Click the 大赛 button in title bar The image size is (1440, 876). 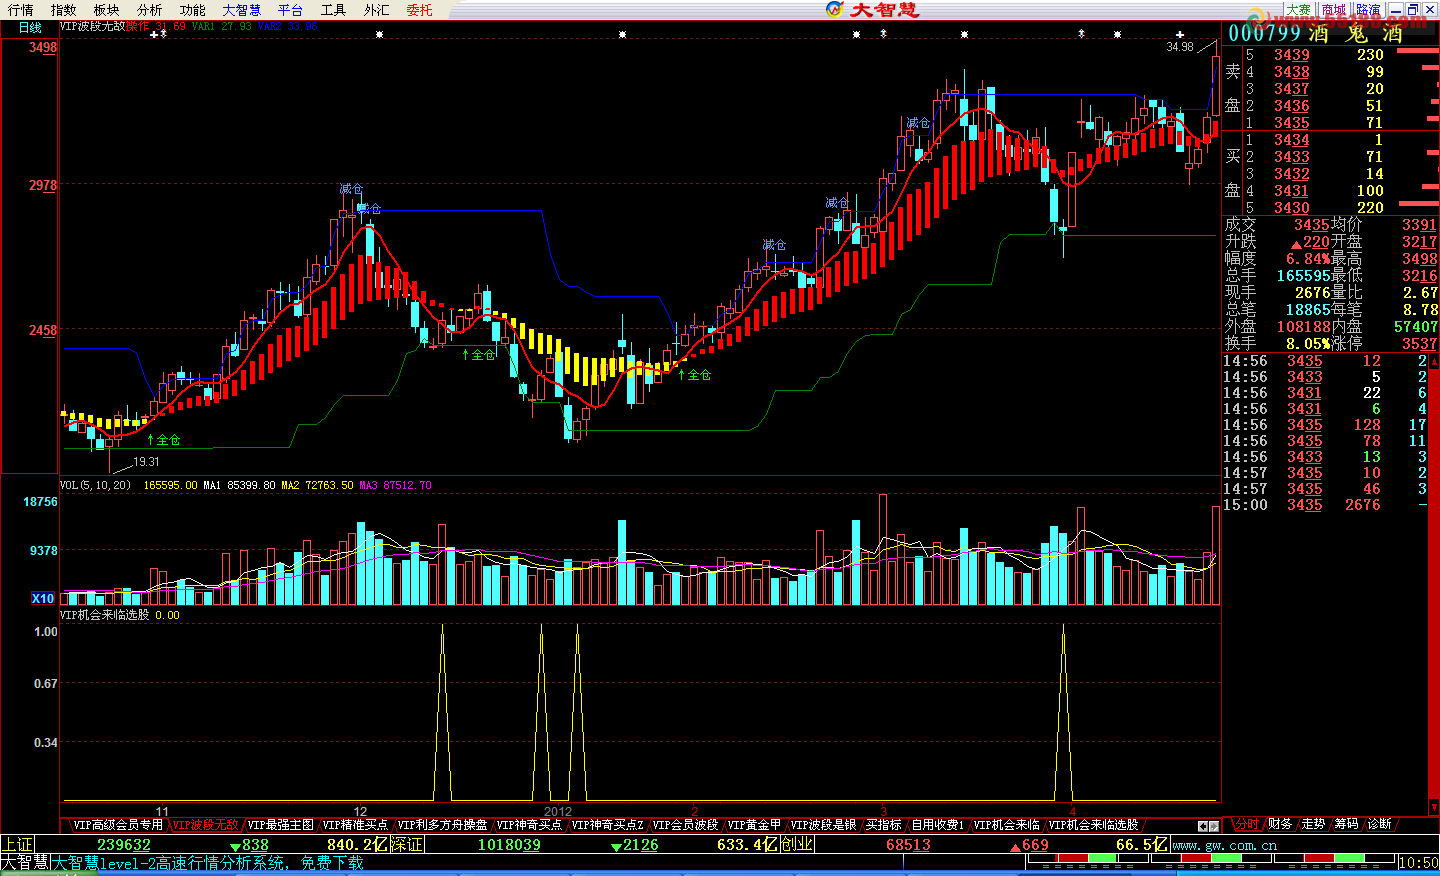1298,10
